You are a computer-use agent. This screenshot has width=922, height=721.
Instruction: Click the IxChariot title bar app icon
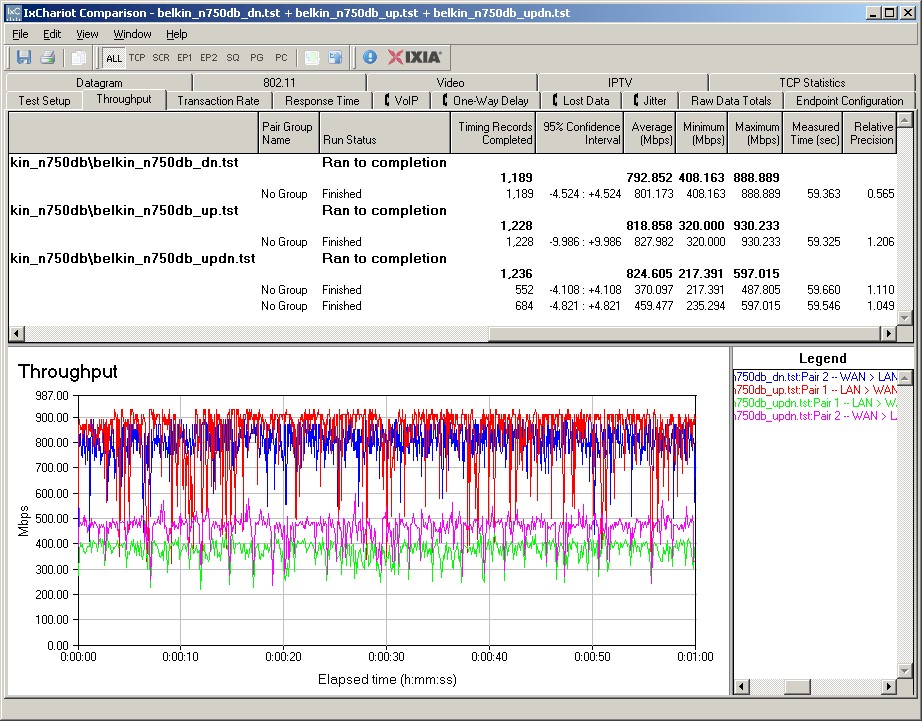(13, 13)
